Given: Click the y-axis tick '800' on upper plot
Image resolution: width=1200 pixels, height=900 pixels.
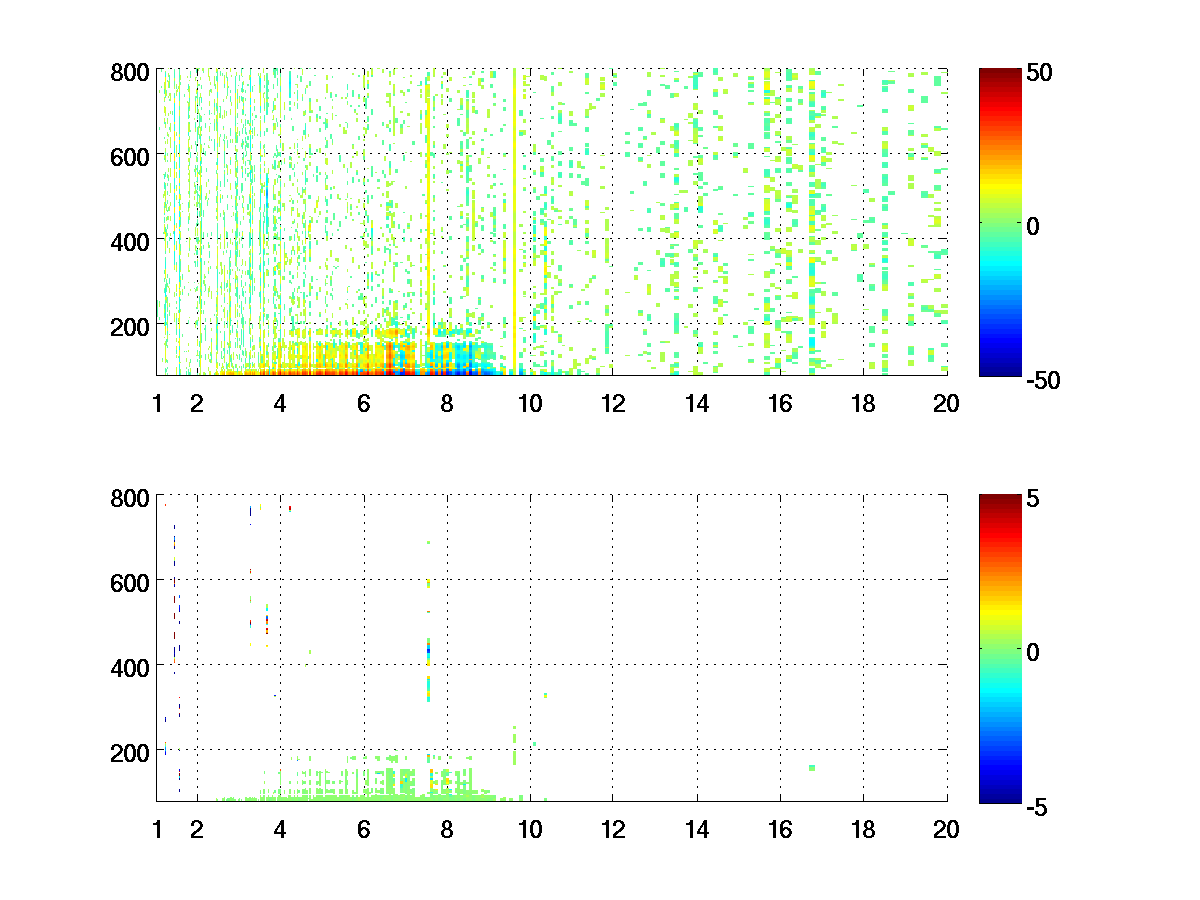Looking at the screenshot, I should (x=130, y=72).
